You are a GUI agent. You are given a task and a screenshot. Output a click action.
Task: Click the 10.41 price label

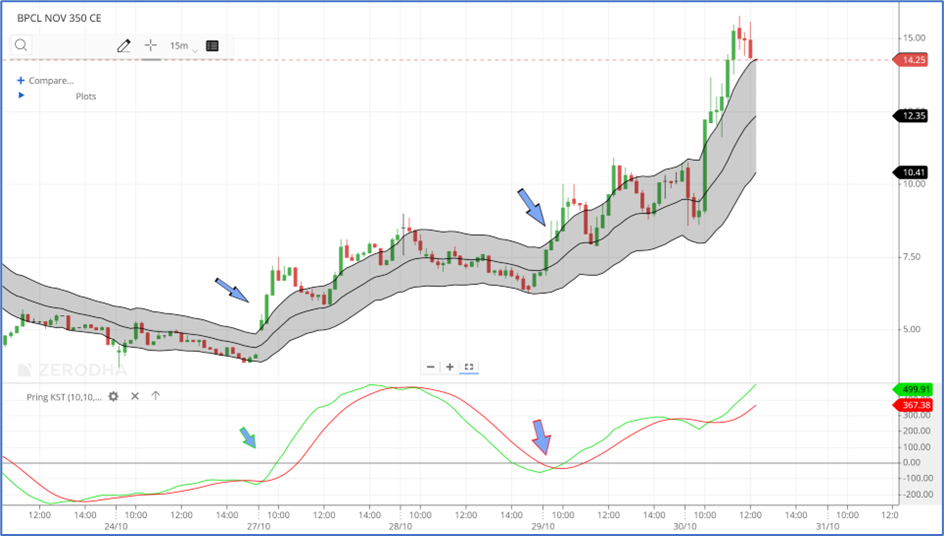click(x=910, y=173)
